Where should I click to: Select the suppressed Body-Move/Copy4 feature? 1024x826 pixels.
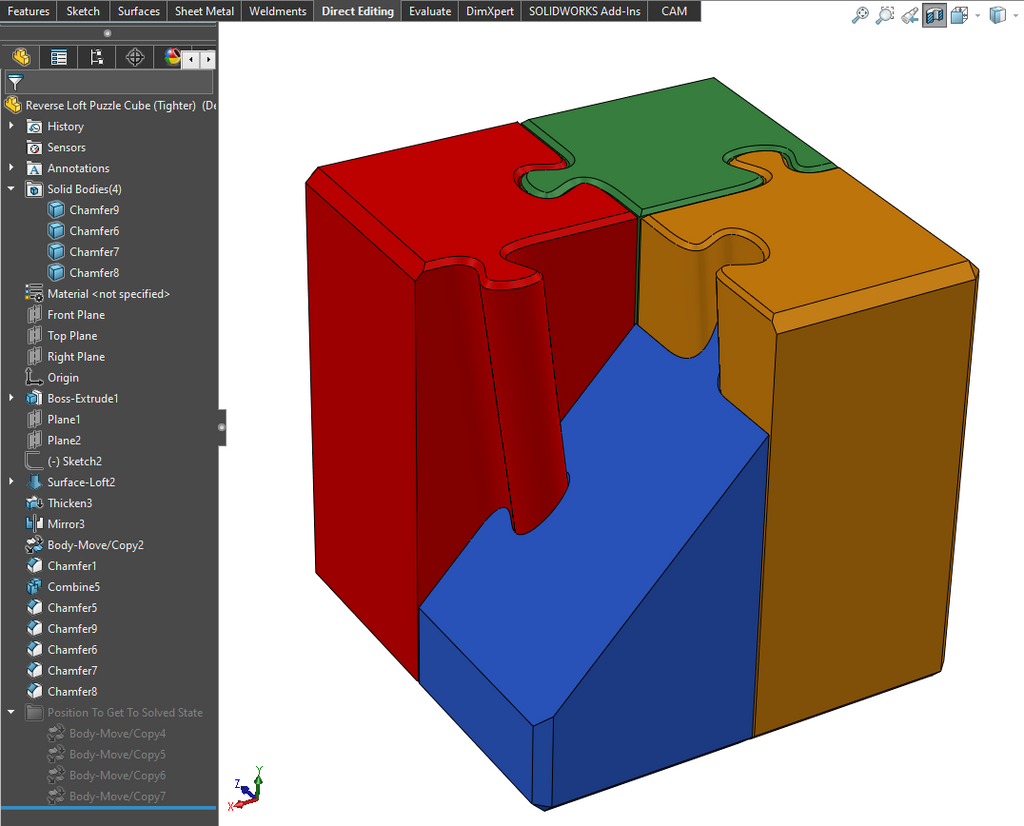(106, 733)
